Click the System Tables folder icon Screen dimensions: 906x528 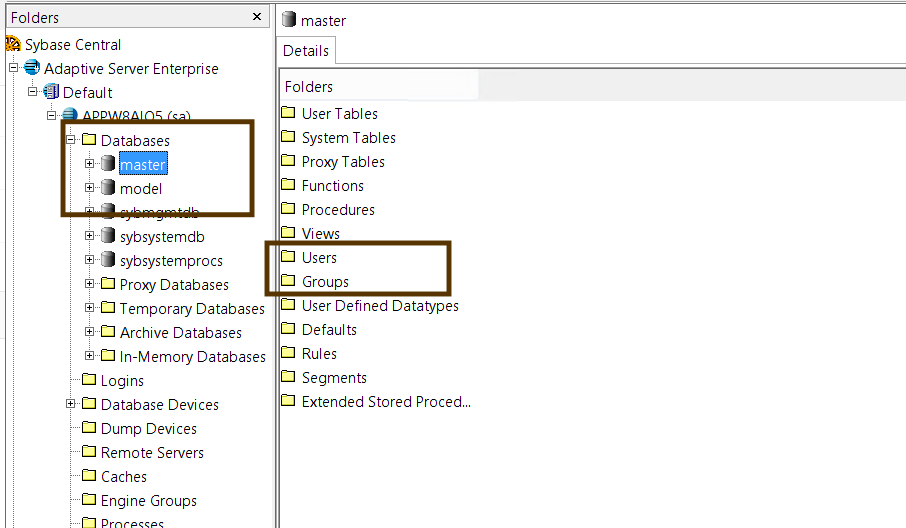[288, 136]
